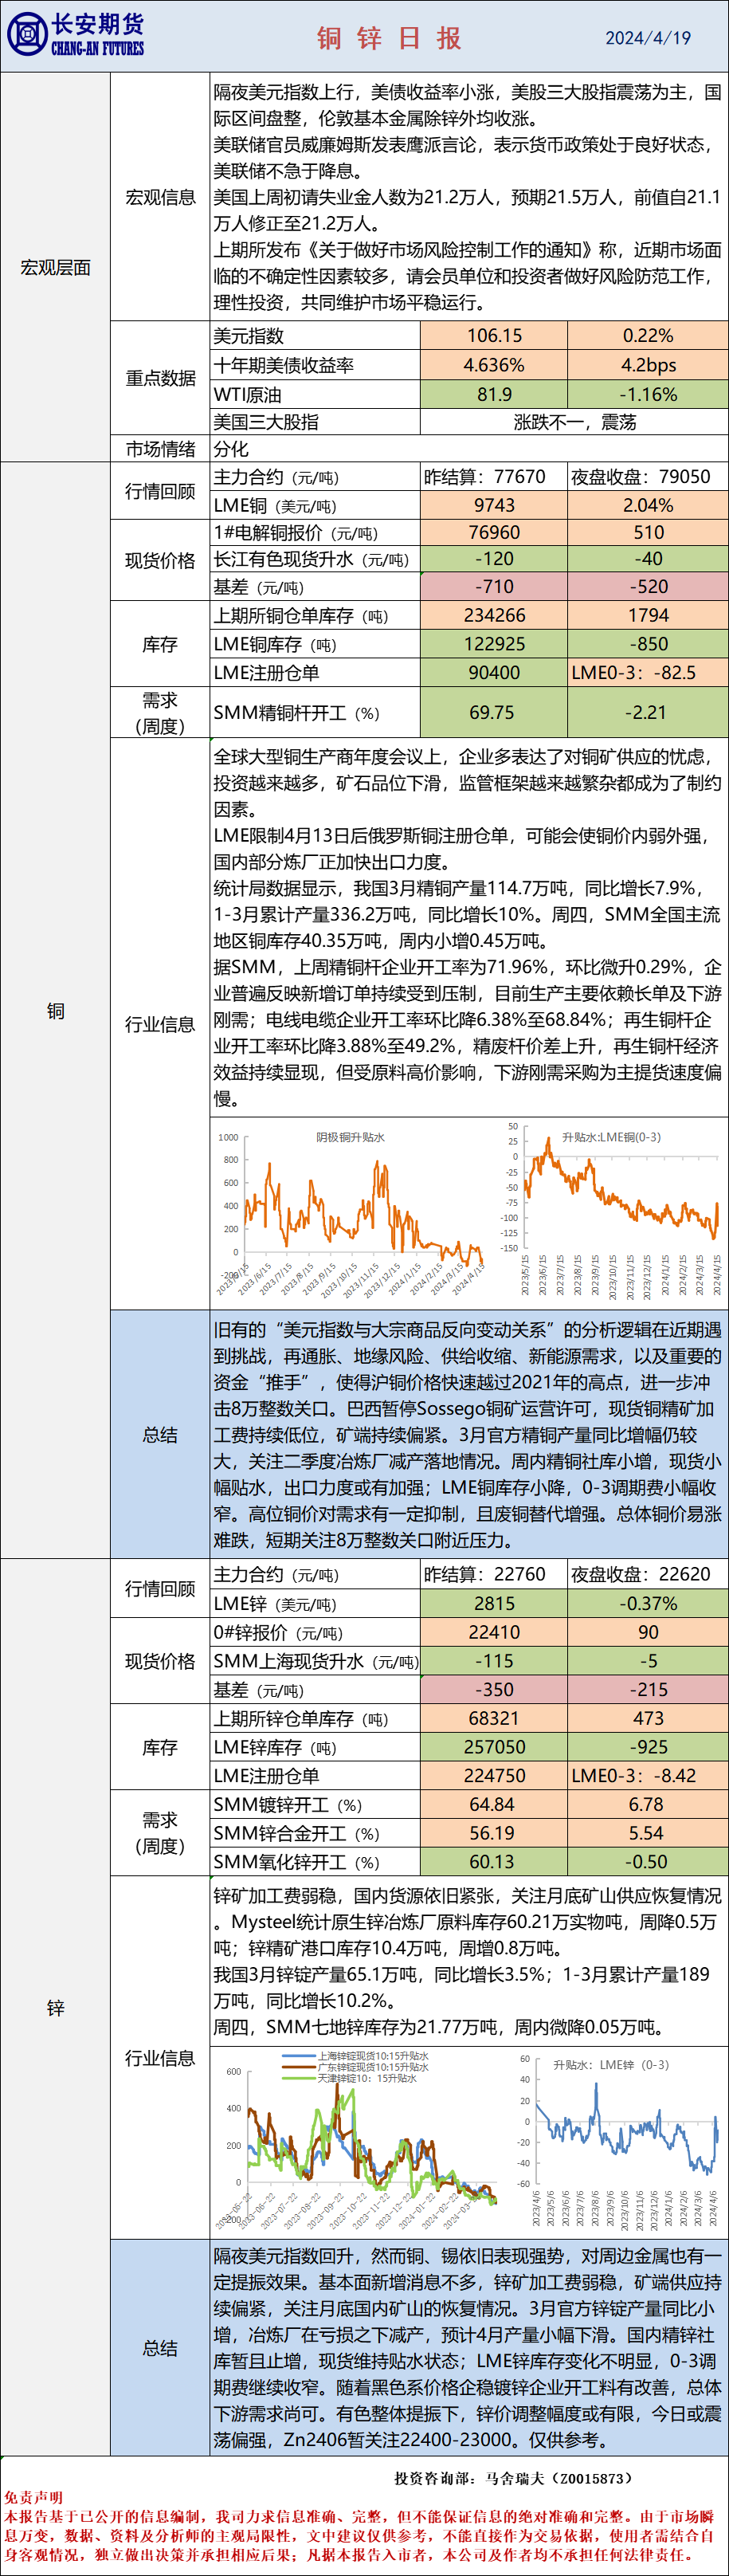Select zinc 夜盘收盘：22620 cell
This screenshot has width=729, height=2576.
[x=648, y=1575]
